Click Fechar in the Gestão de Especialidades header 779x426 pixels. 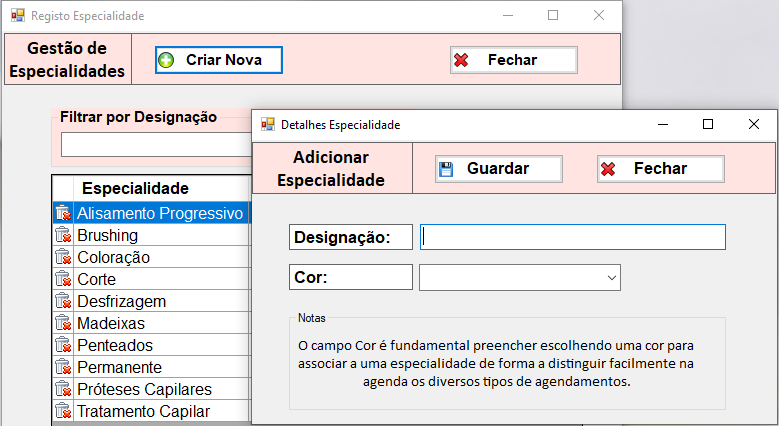pyautogui.click(x=513, y=60)
